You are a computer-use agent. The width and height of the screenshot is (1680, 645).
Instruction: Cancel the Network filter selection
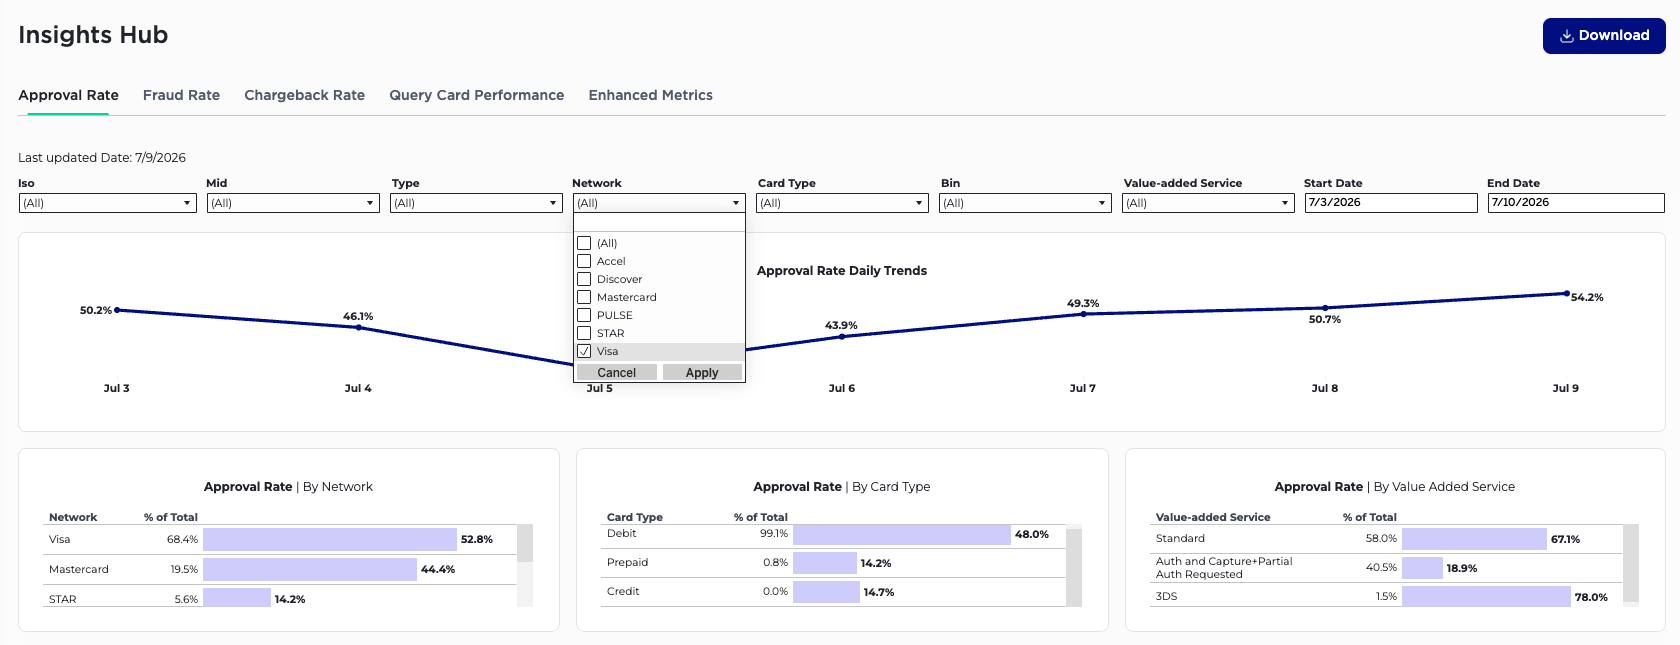[x=616, y=372]
